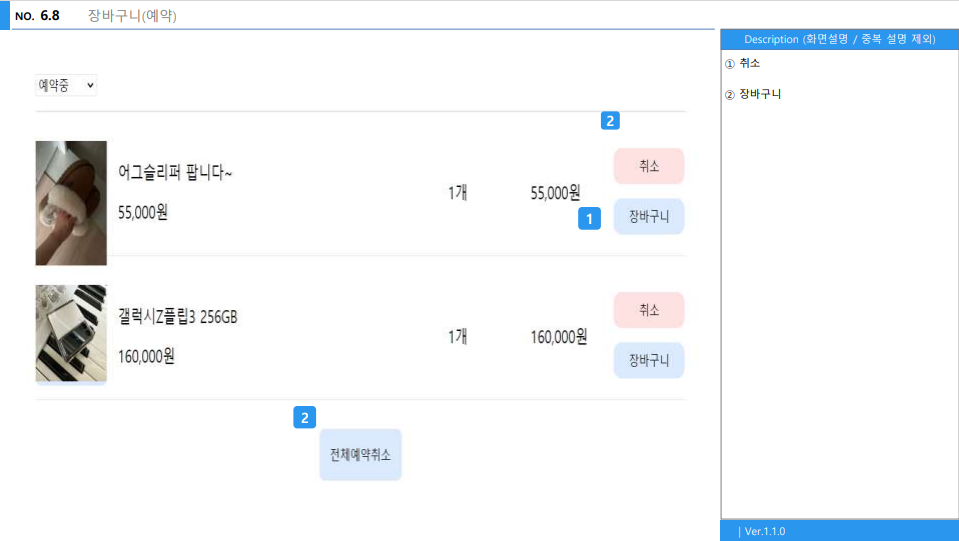Cancel the 갤럭시Z플립3 reservation with 취소
959x541 pixels.
click(x=648, y=310)
